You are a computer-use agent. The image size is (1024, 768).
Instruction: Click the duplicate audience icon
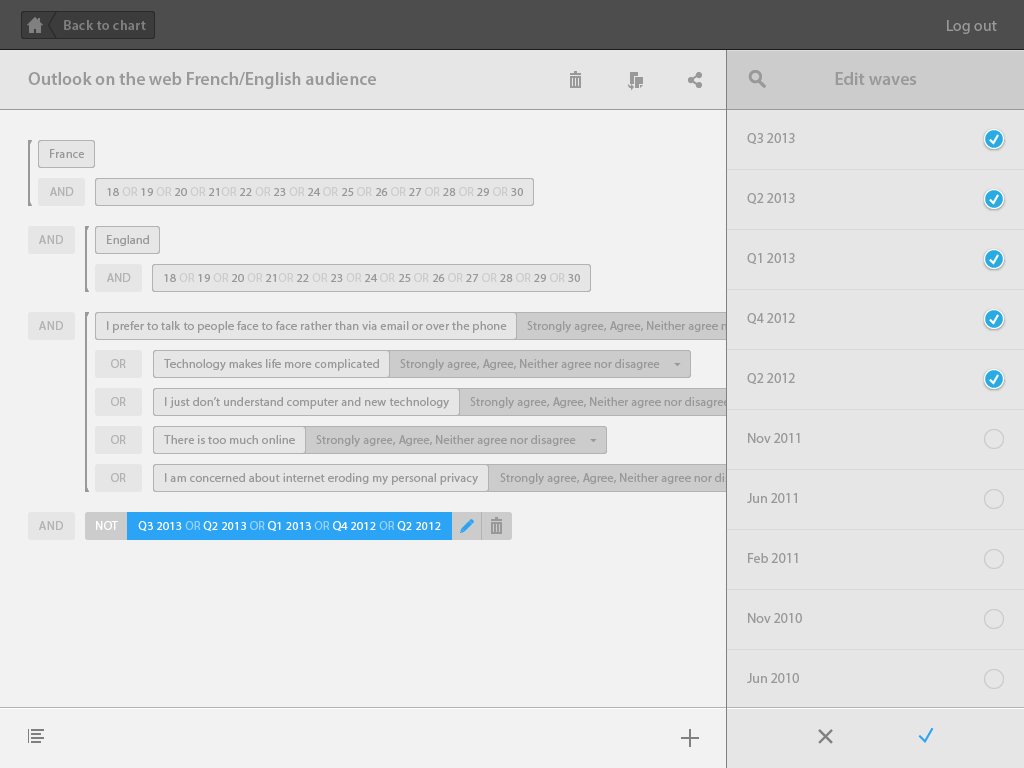[x=635, y=80]
